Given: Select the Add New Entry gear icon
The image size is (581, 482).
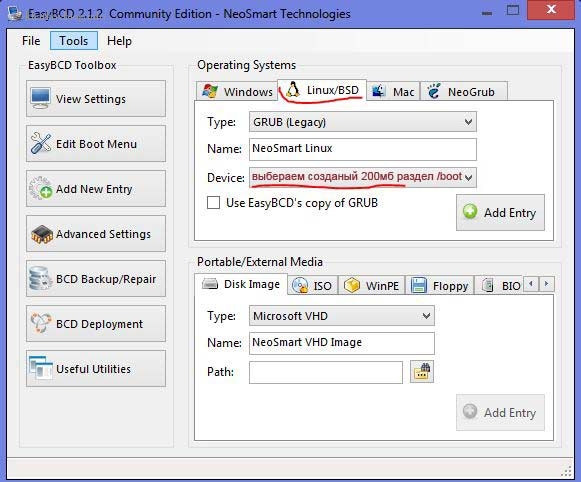Looking at the screenshot, I should 41,188.
